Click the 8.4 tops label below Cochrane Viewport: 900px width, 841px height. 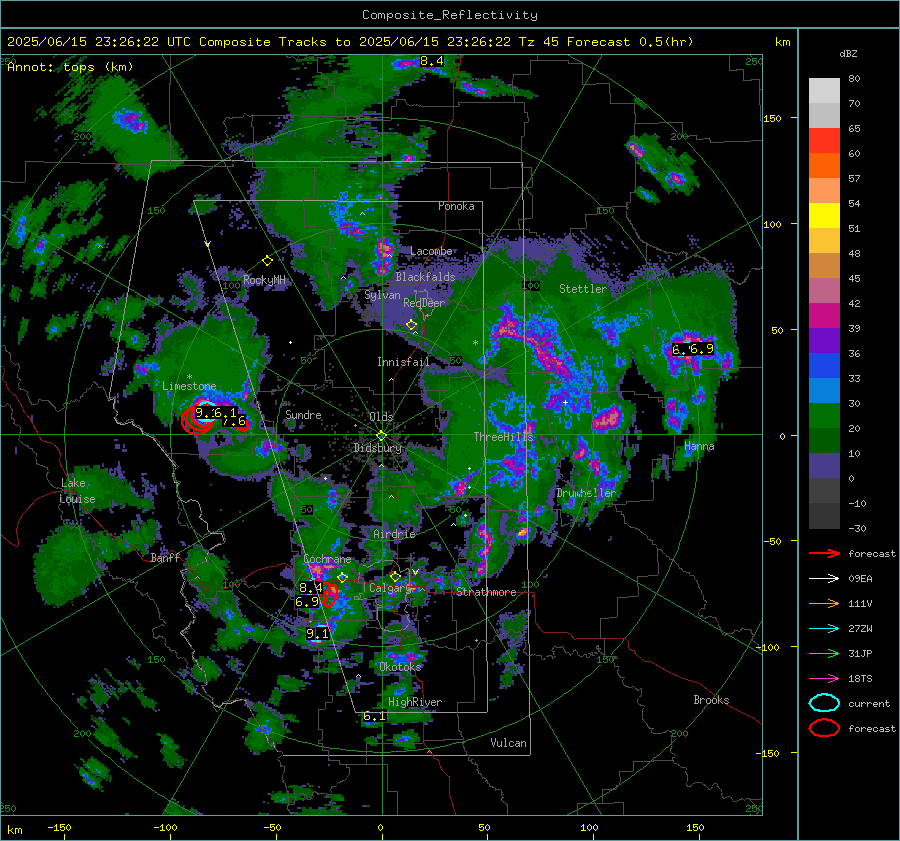(311, 588)
